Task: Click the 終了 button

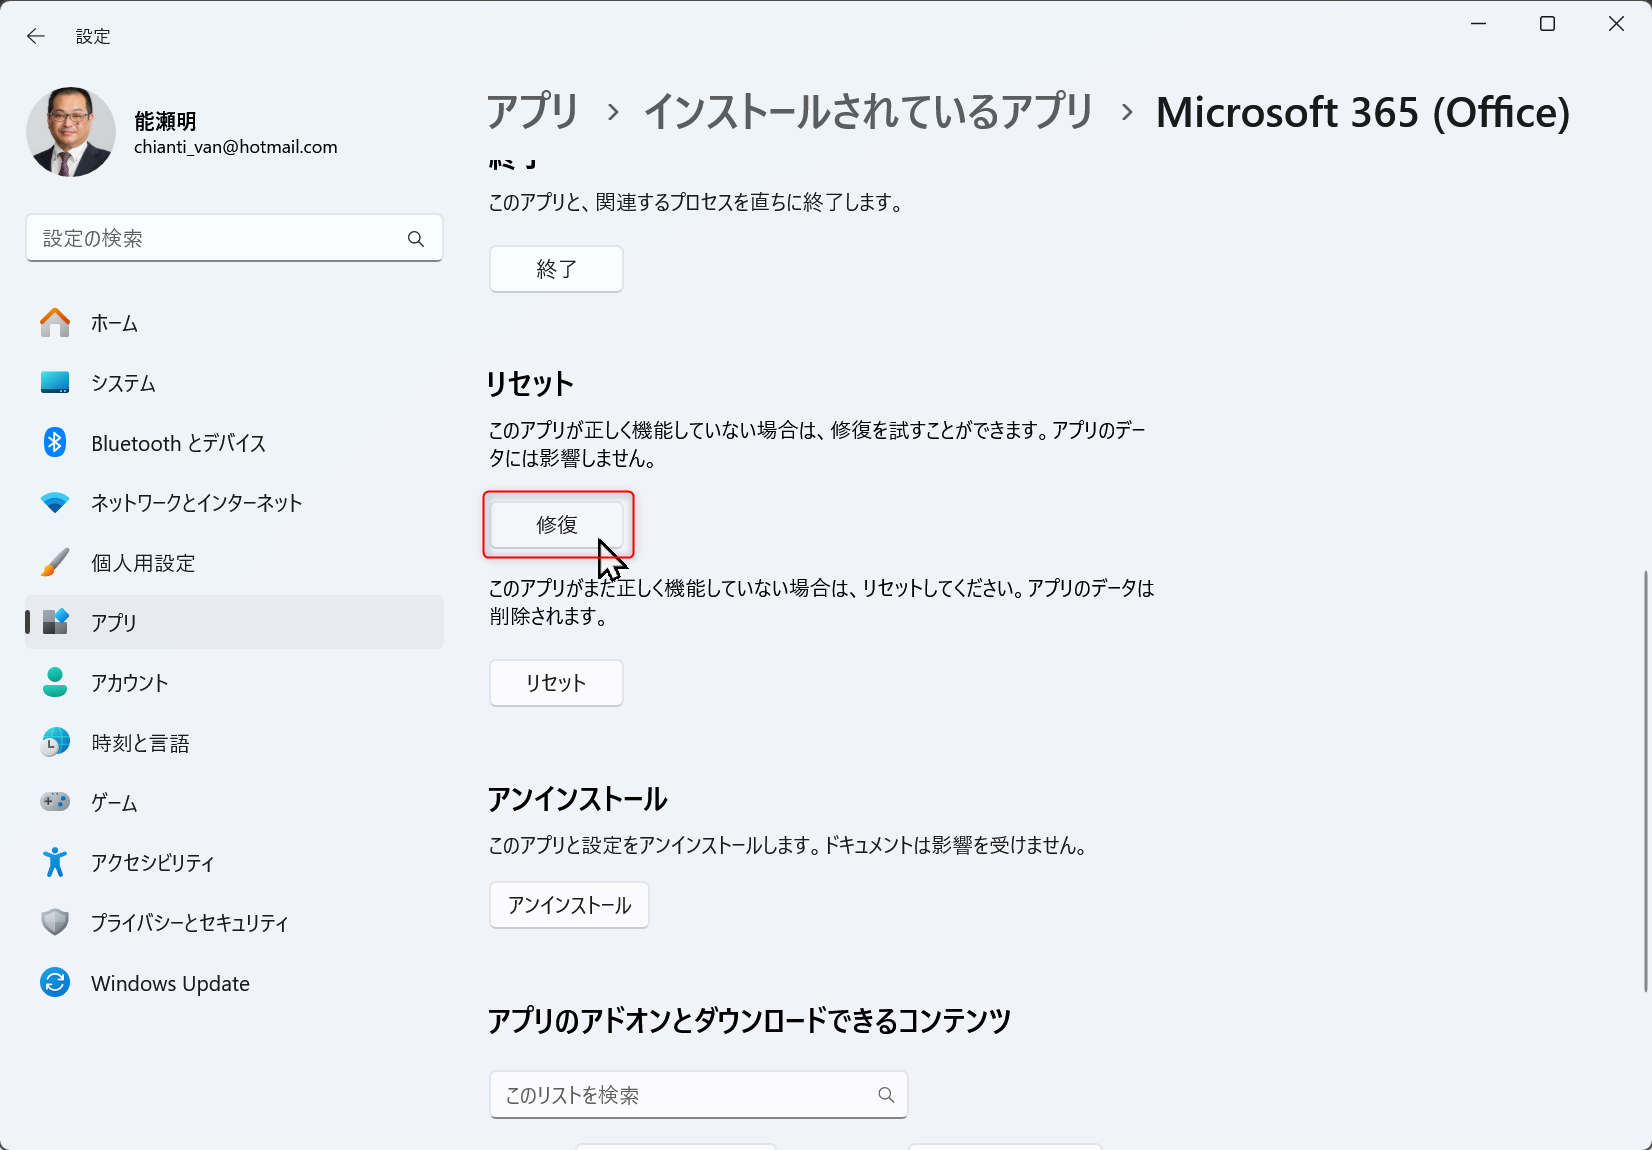Action: click(556, 269)
